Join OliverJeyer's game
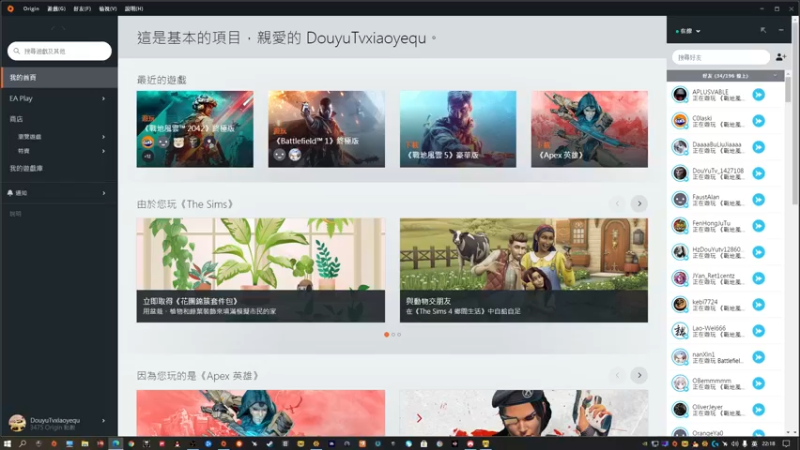800x450 pixels. pyautogui.click(x=759, y=410)
